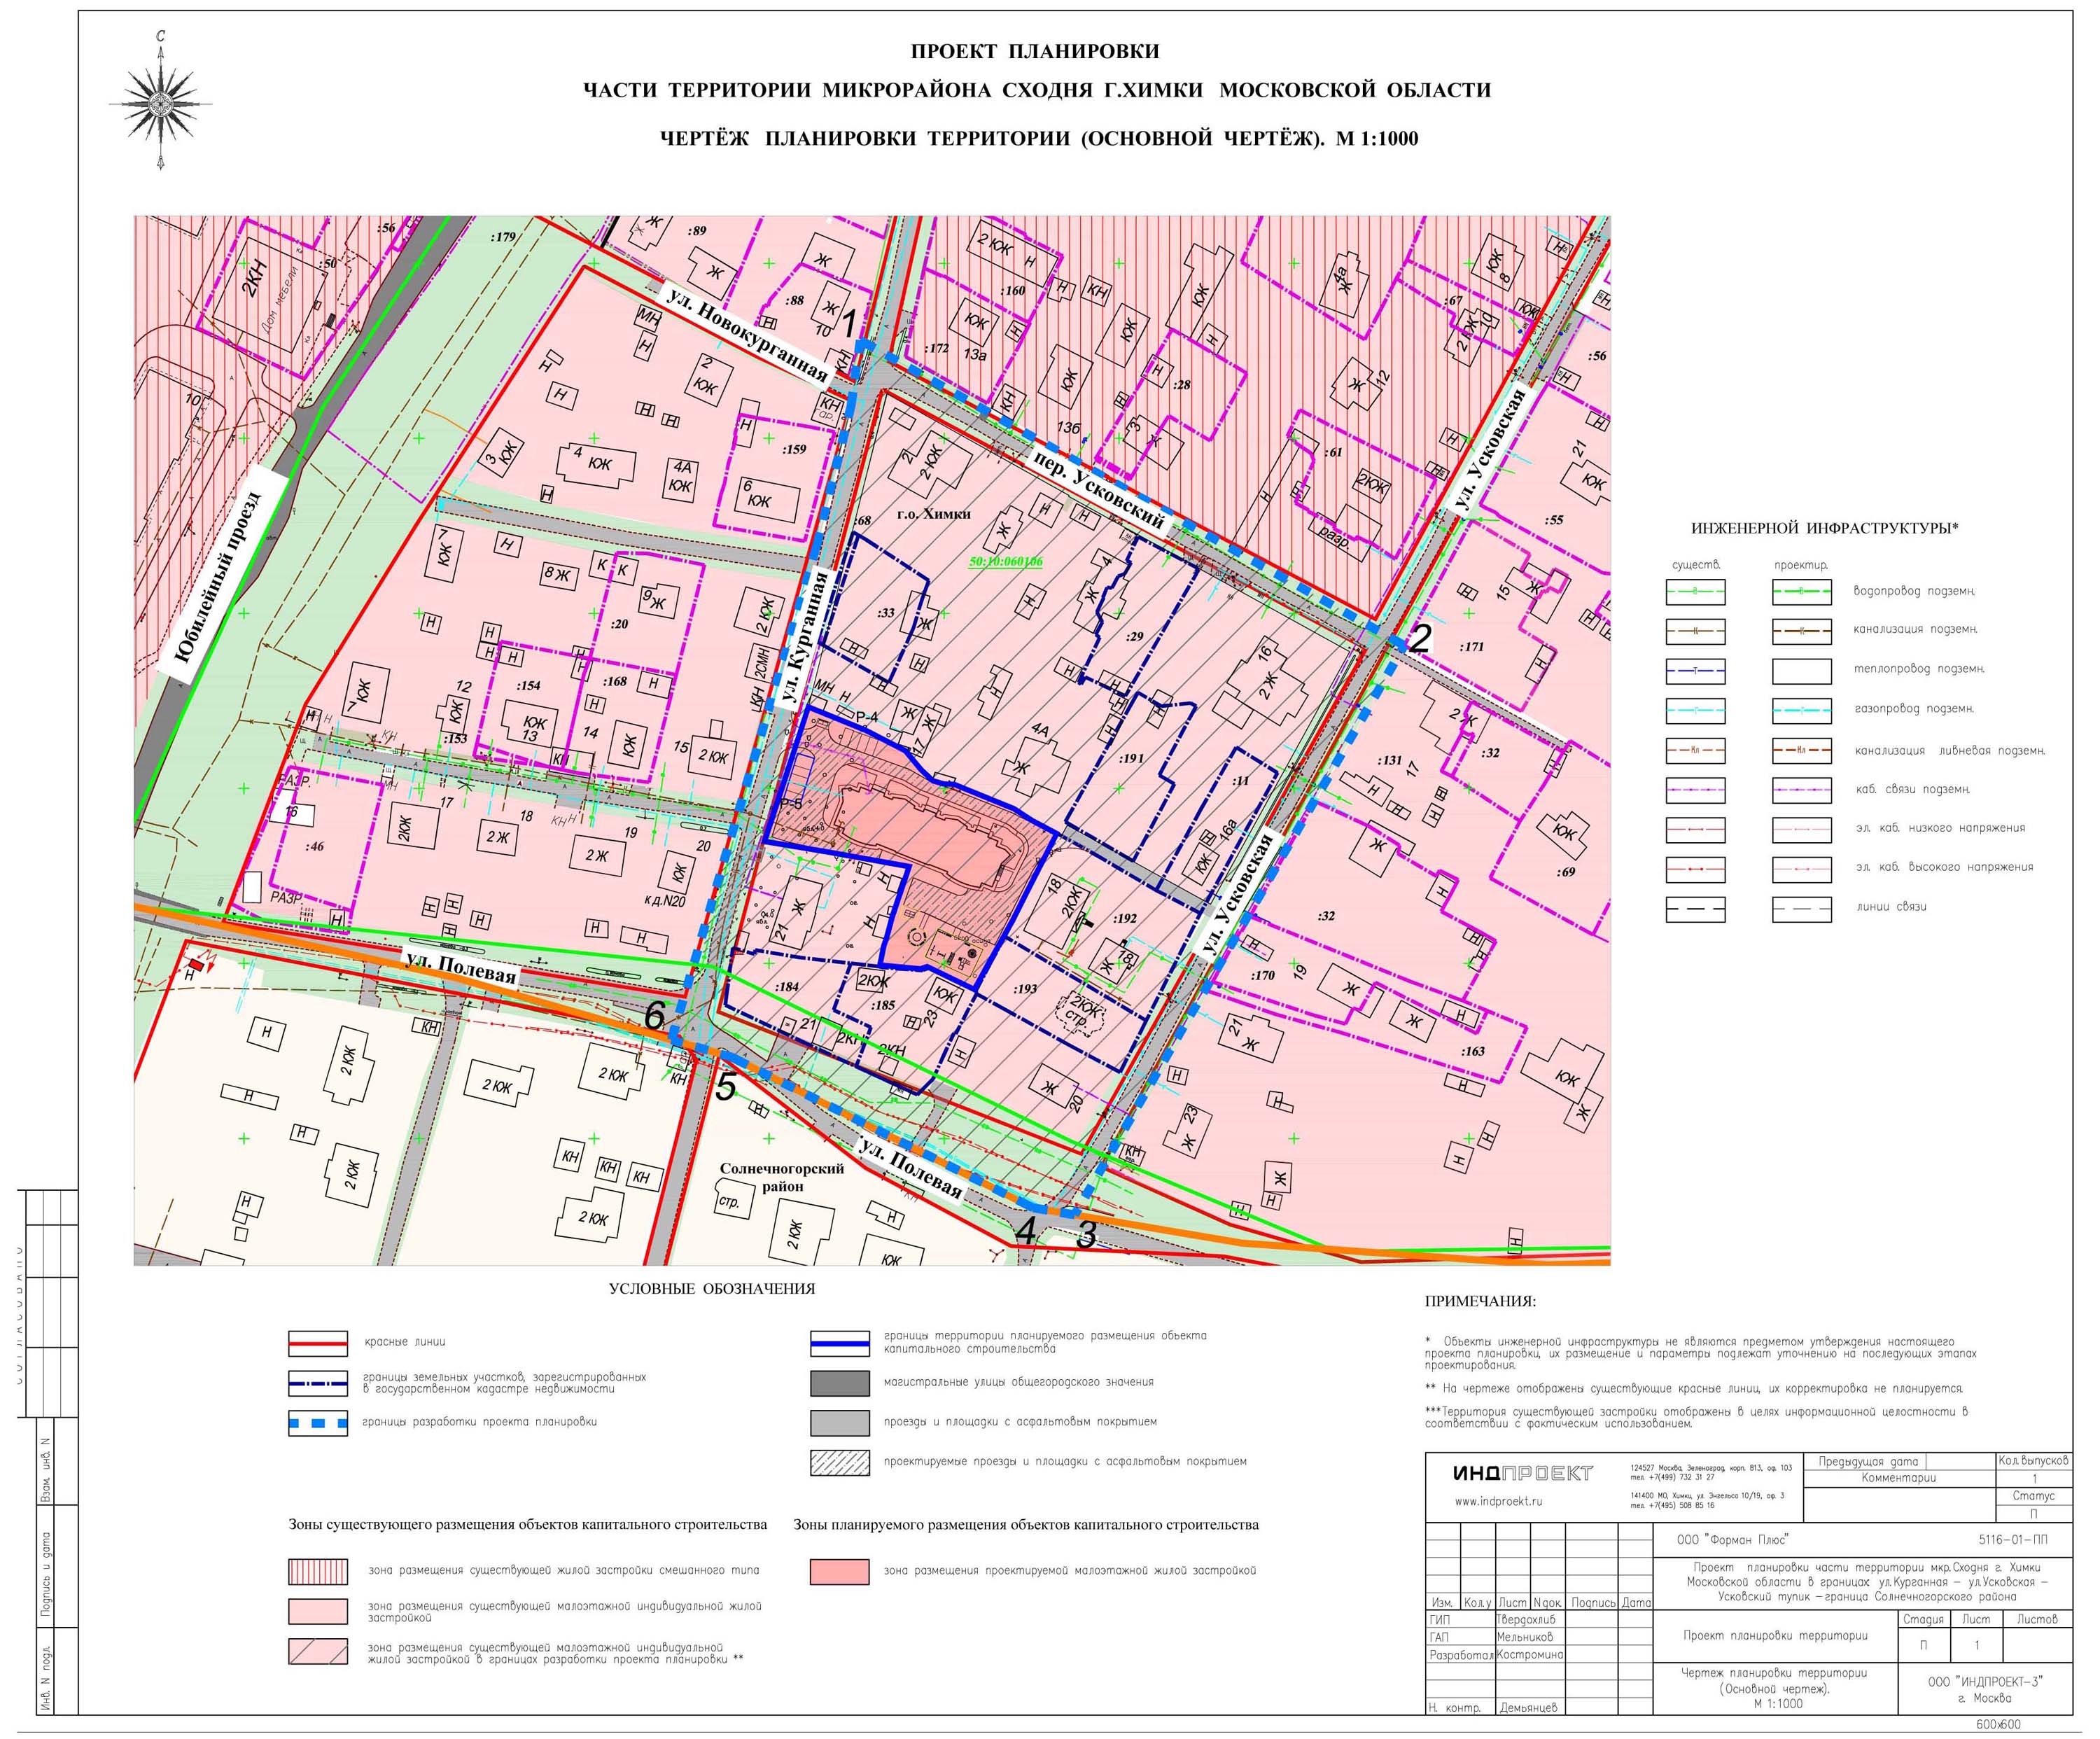Click the projected gas pipeline legend symbol
2100x1739 pixels.
pos(1801,710)
